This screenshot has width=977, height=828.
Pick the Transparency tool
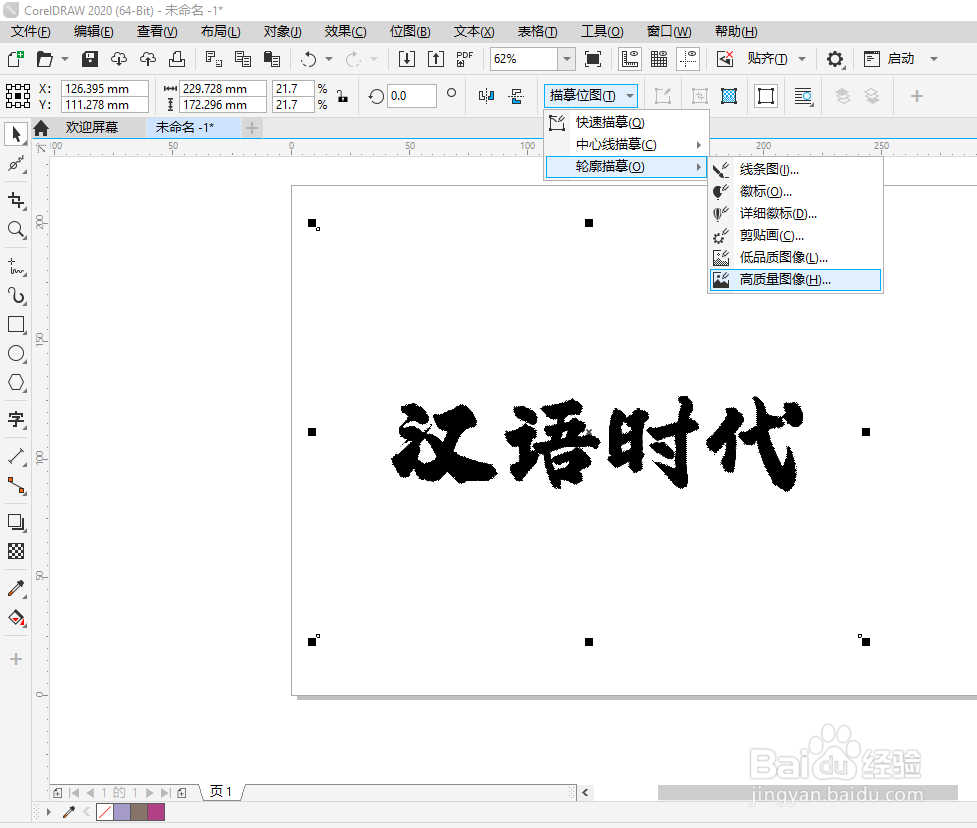coord(15,550)
